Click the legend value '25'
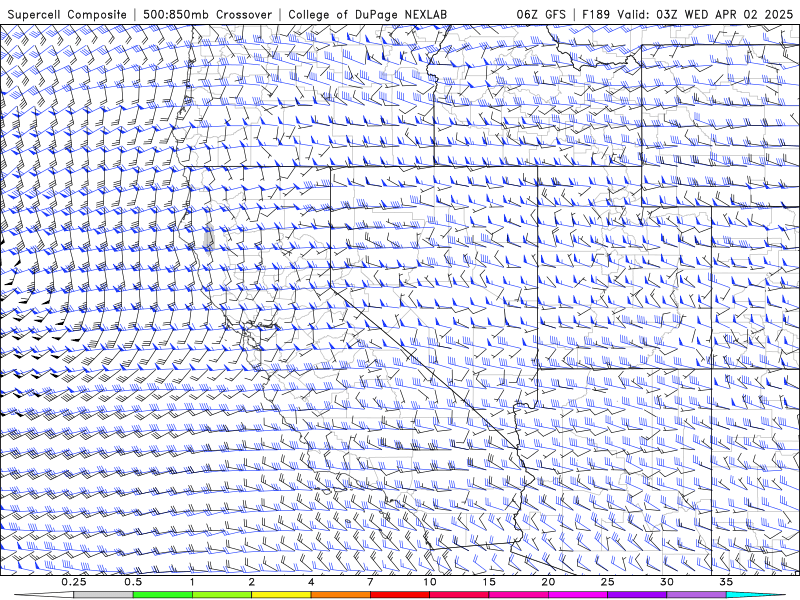800x600 pixels. pyautogui.click(x=608, y=582)
